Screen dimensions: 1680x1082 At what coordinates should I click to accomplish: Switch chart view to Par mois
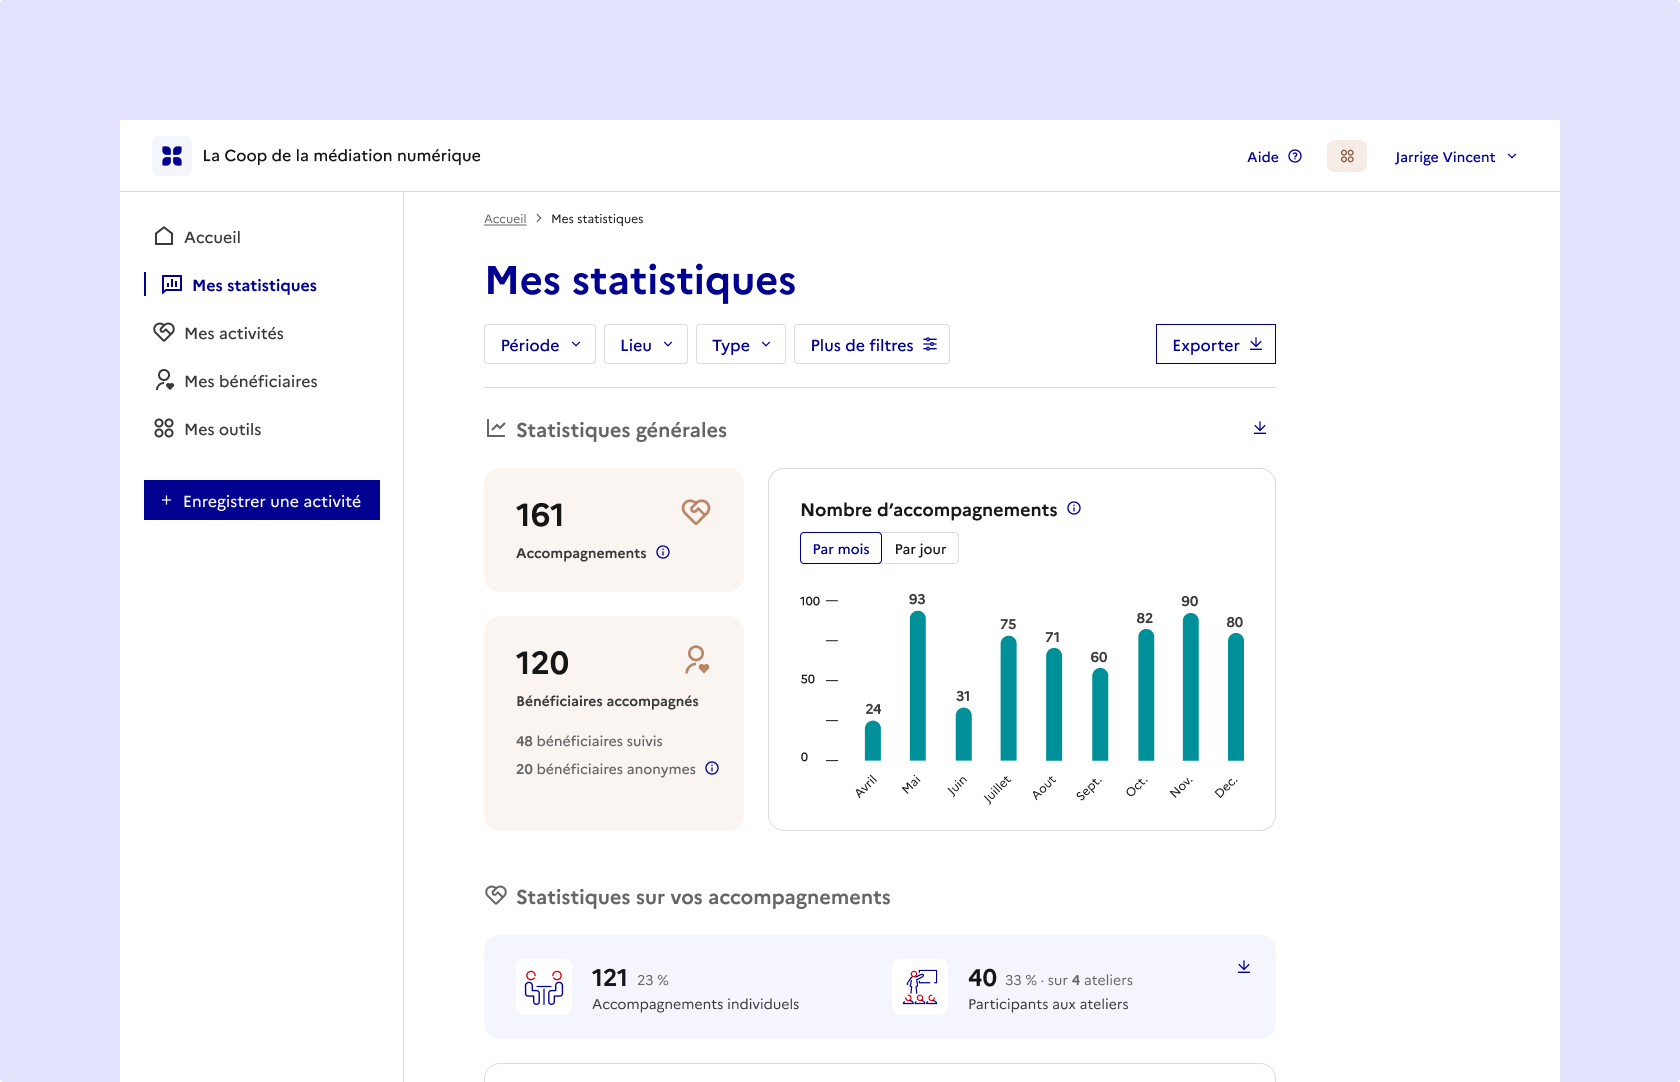[841, 549]
